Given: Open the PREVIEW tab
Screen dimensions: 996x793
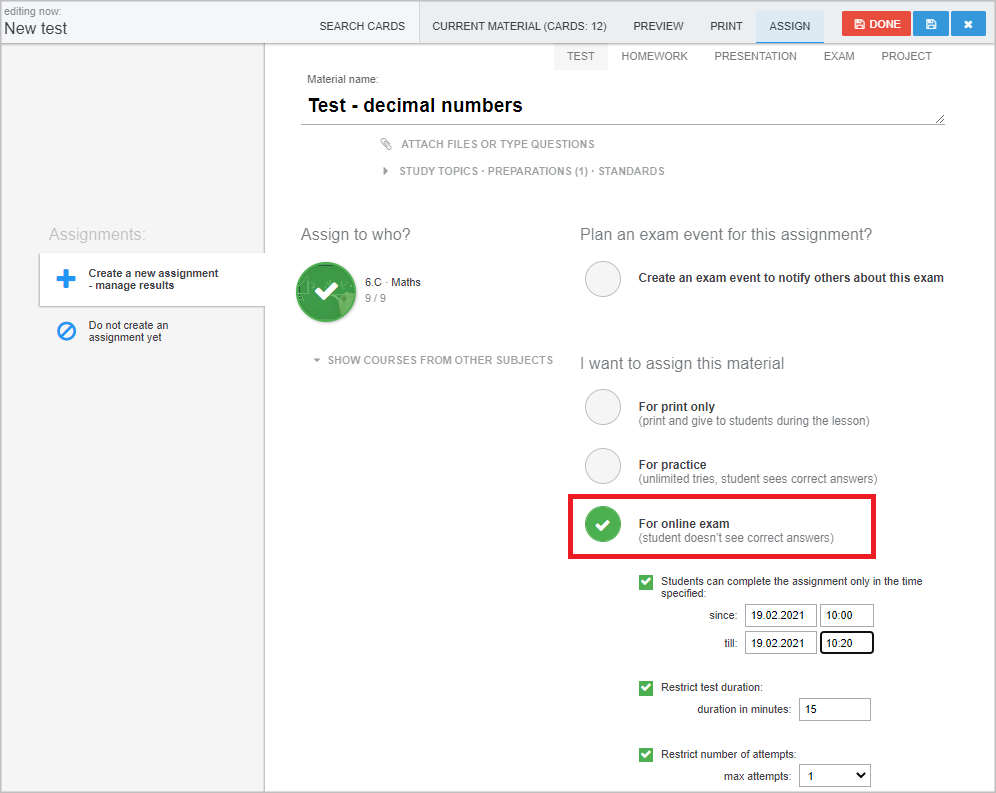Looking at the screenshot, I should click(x=658, y=26).
